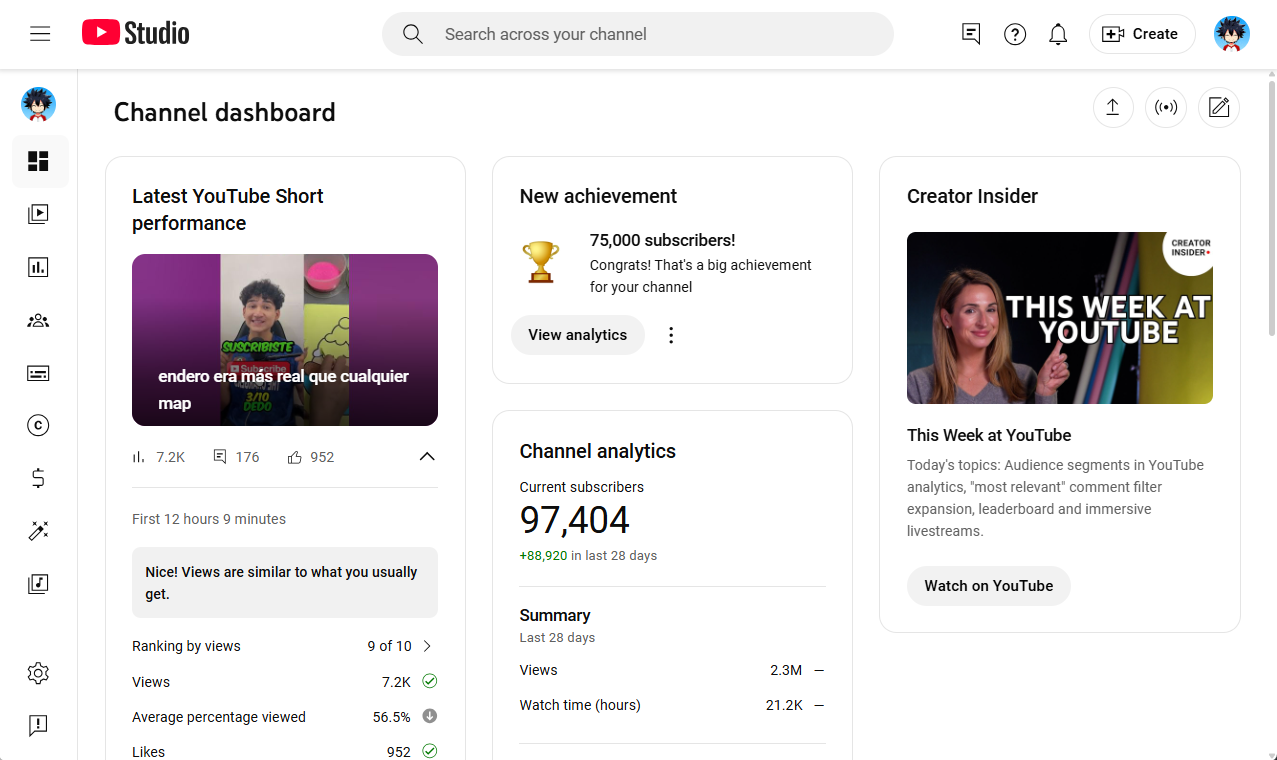Click the trophy achievement icon
1277x760 pixels.
541,262
